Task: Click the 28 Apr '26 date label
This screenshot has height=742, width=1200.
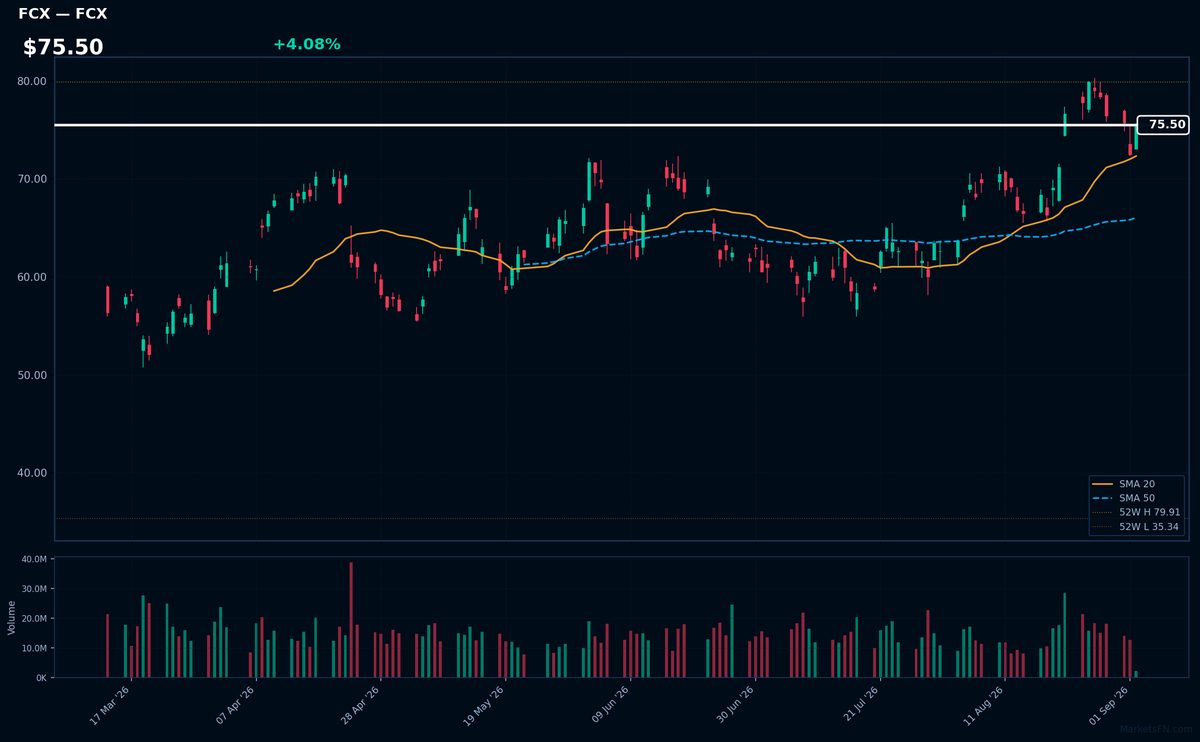Action: coord(361,704)
